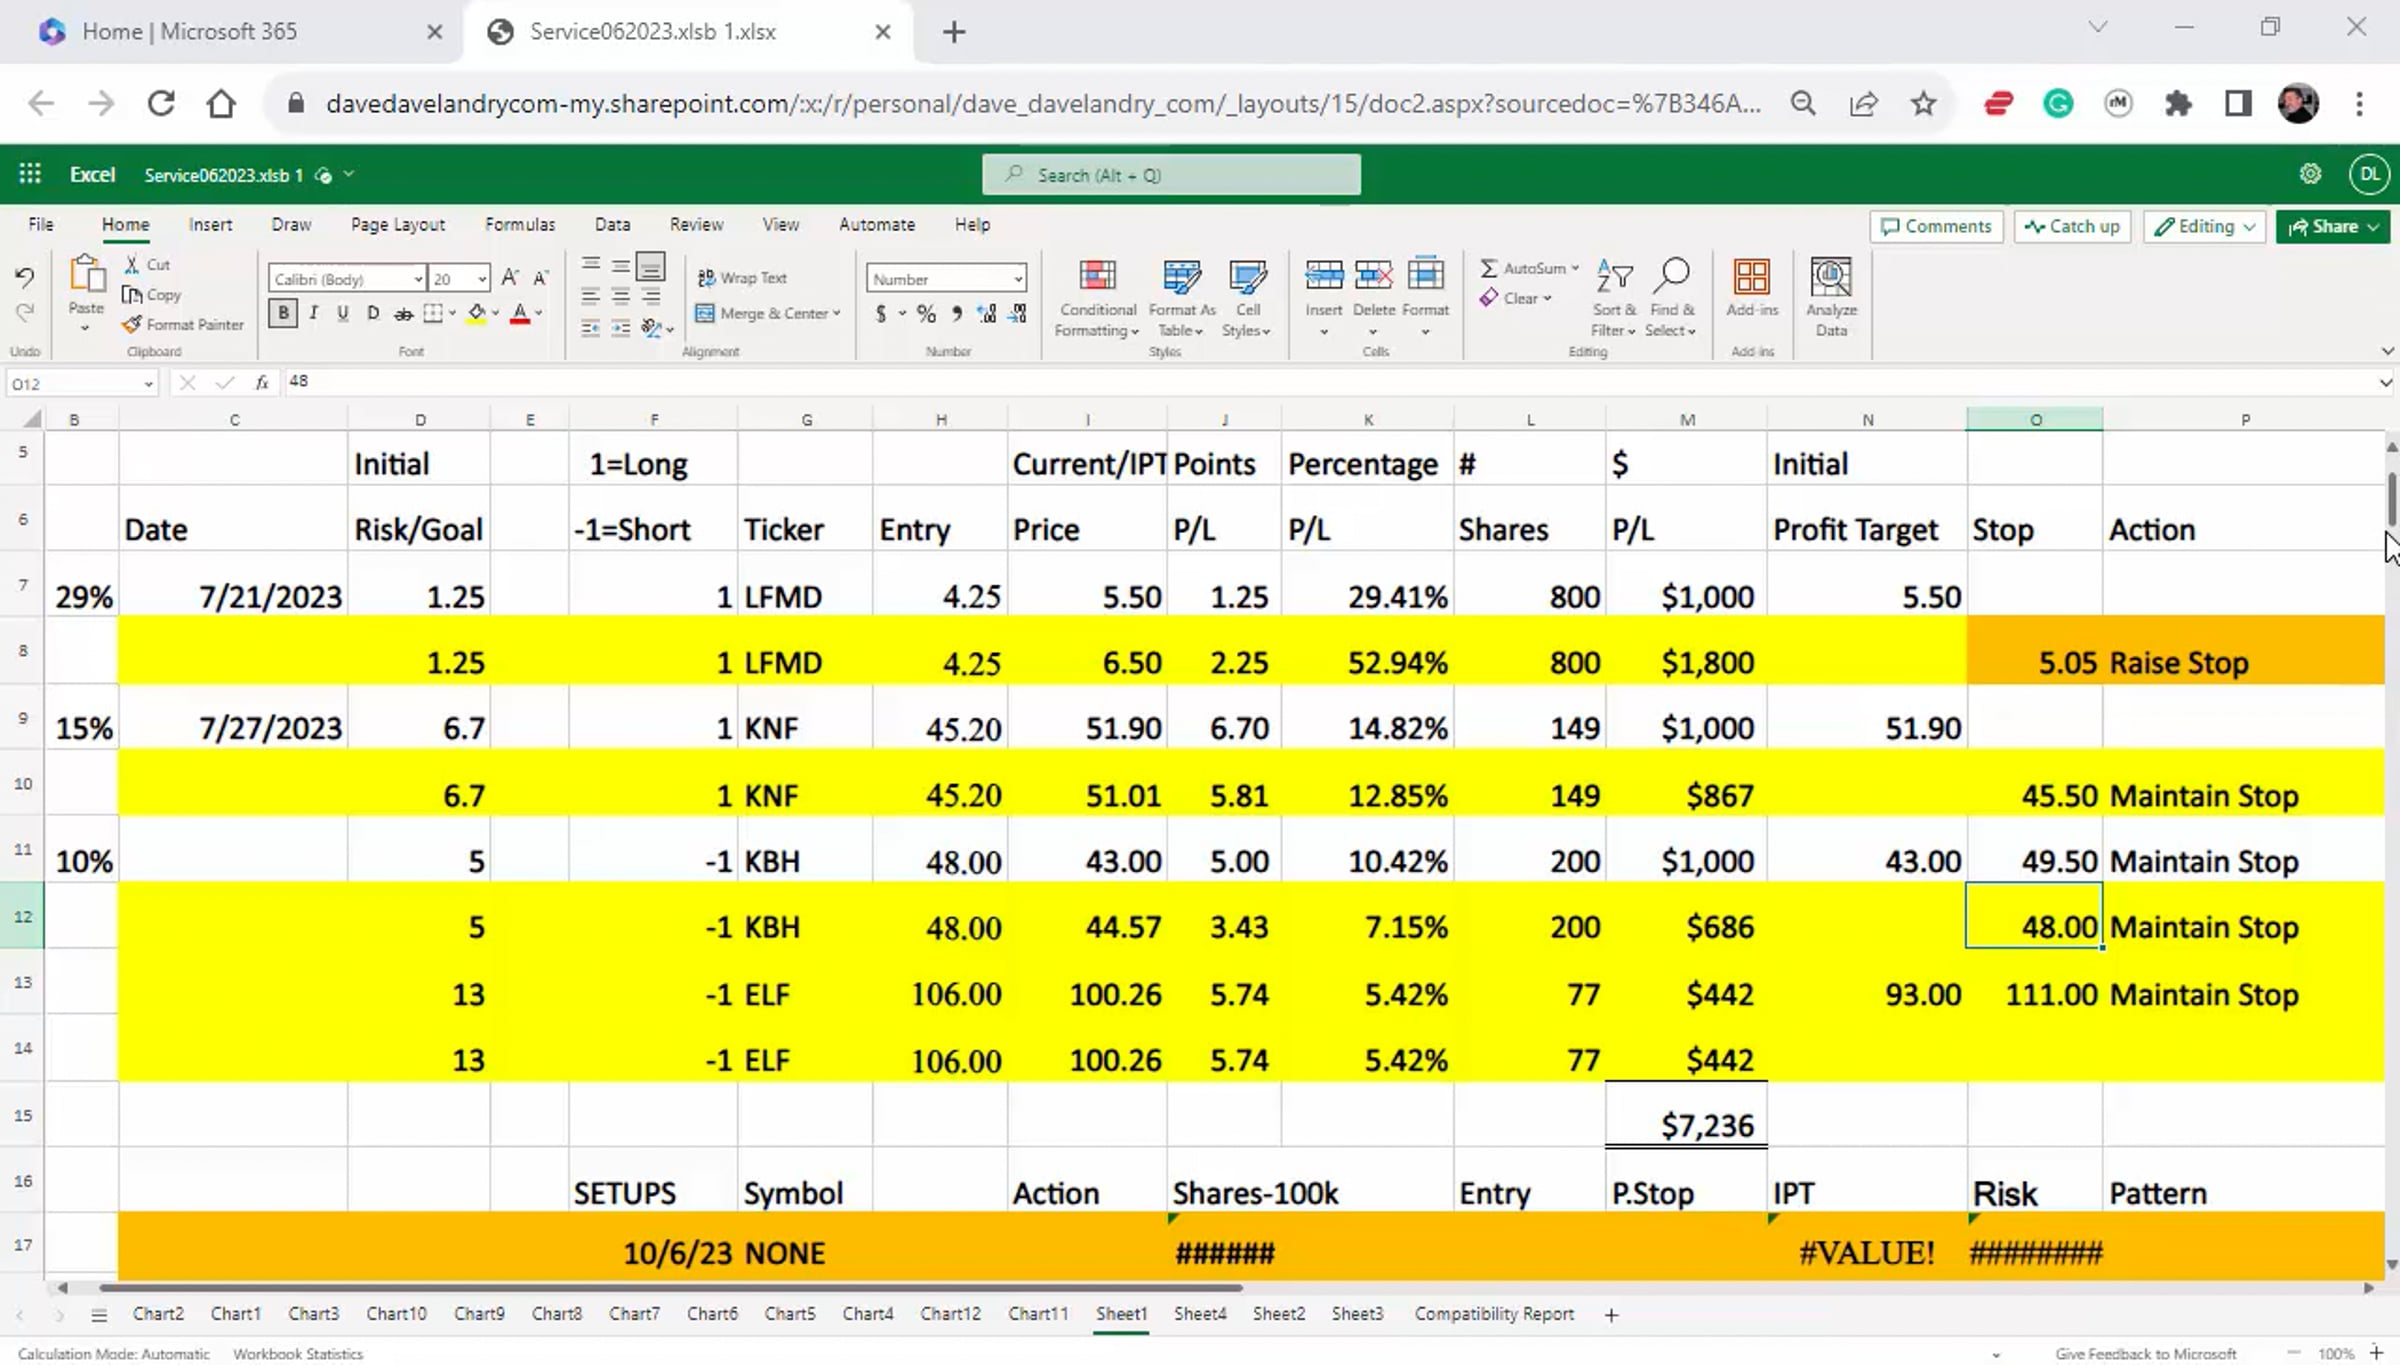Click the accounting dollar format icon
Viewport: 2400px width, 1365px height.
click(x=881, y=314)
